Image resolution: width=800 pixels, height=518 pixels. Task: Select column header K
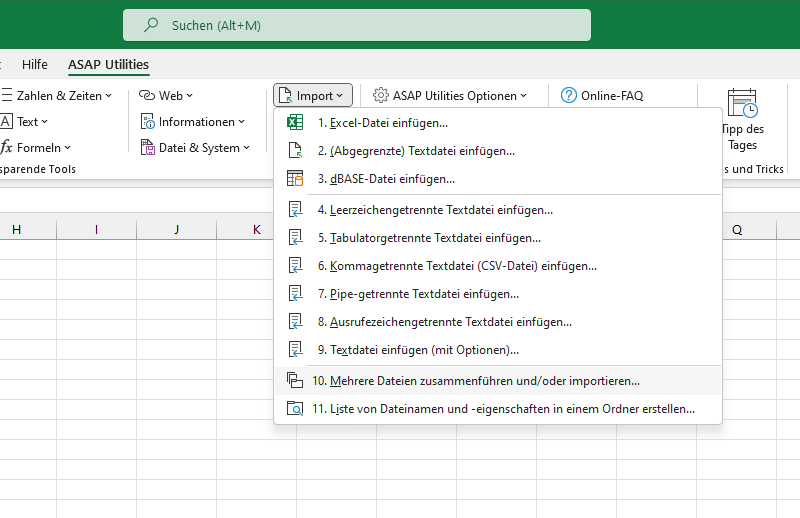246,230
